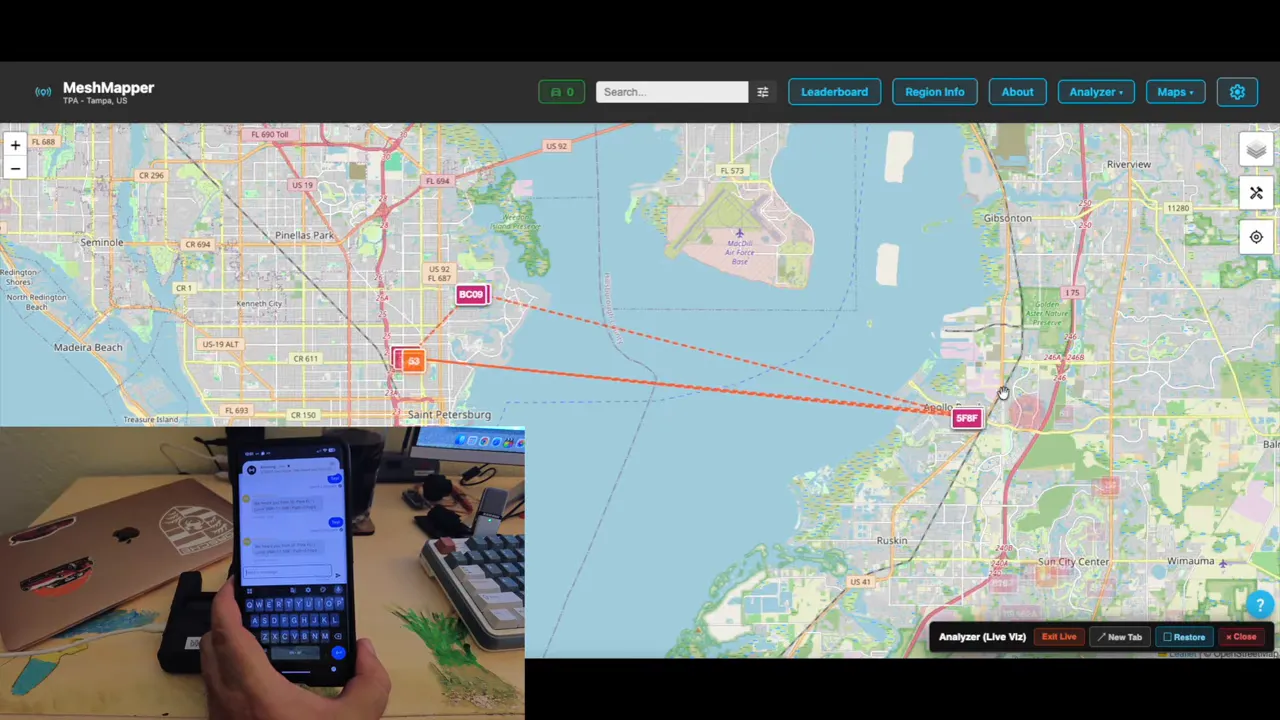
Task: Click the Ruskin map label
Action: [891, 540]
